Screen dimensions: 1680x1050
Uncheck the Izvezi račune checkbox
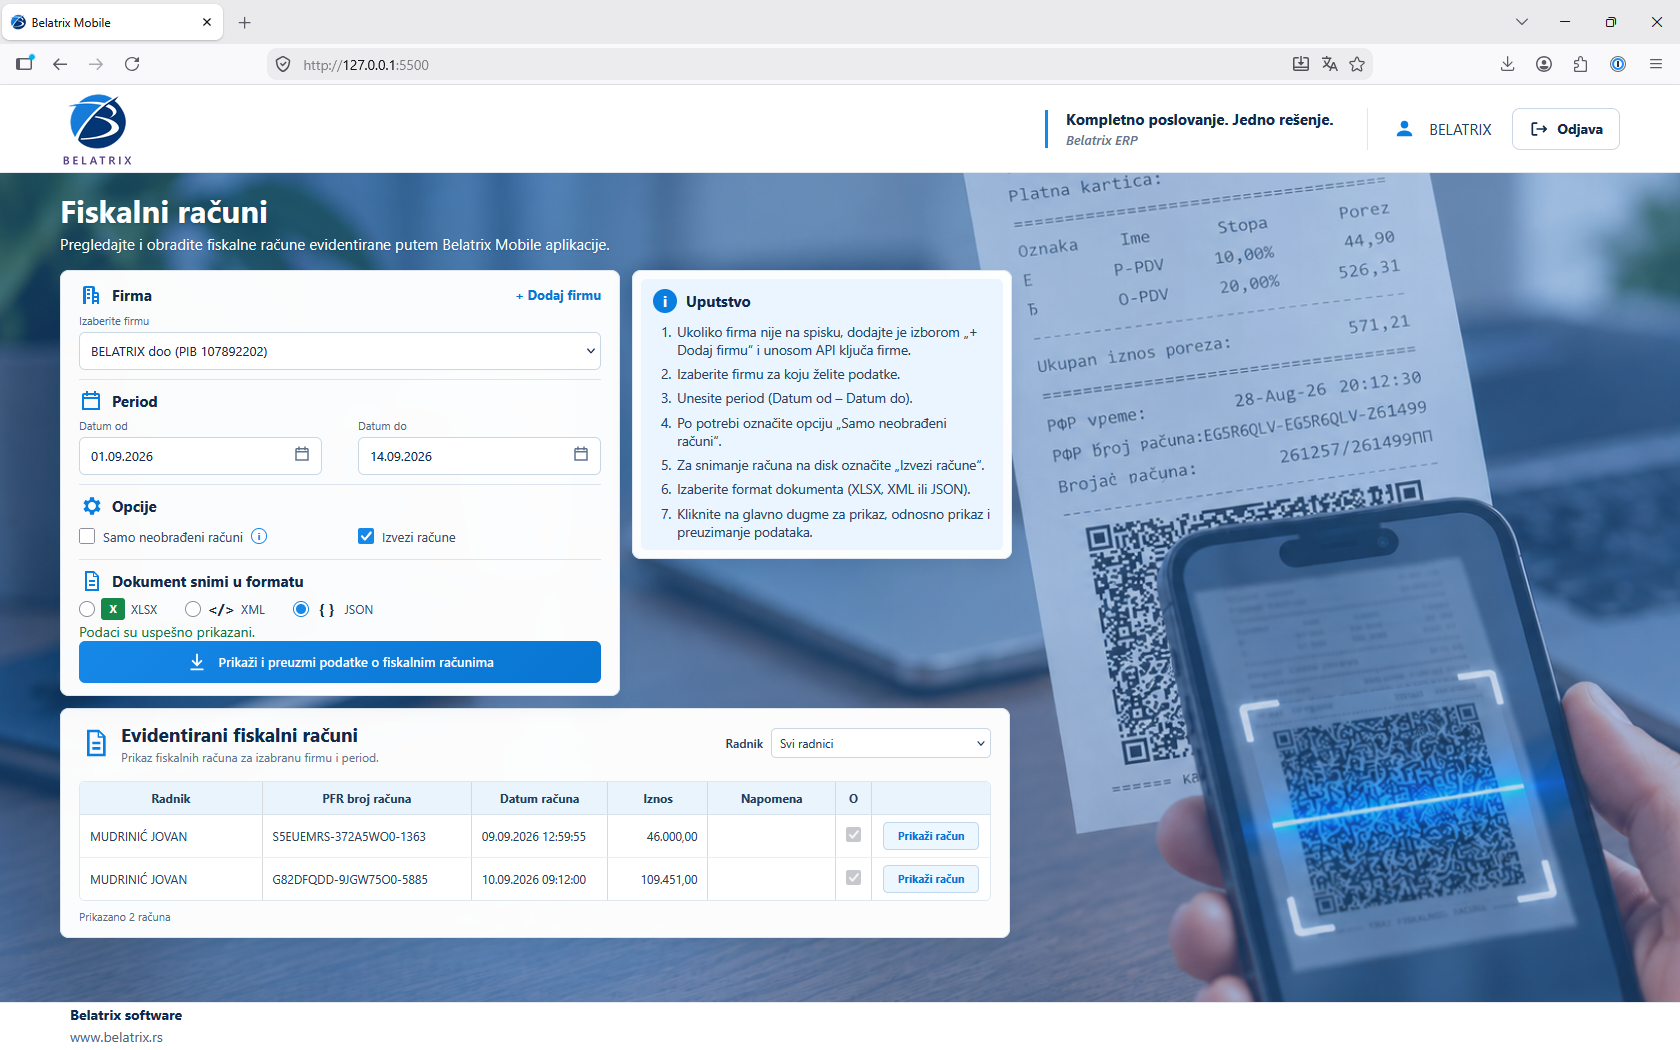pyautogui.click(x=366, y=537)
